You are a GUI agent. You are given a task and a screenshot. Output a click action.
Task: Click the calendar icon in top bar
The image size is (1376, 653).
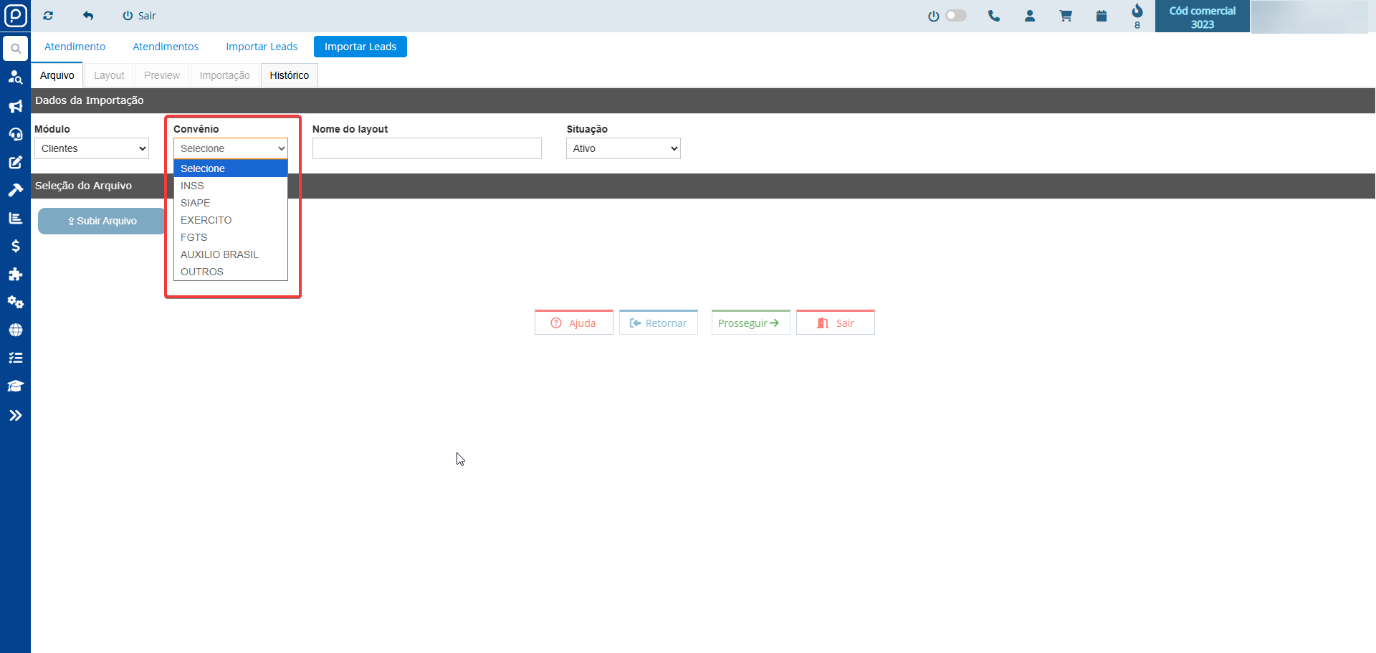(1101, 16)
